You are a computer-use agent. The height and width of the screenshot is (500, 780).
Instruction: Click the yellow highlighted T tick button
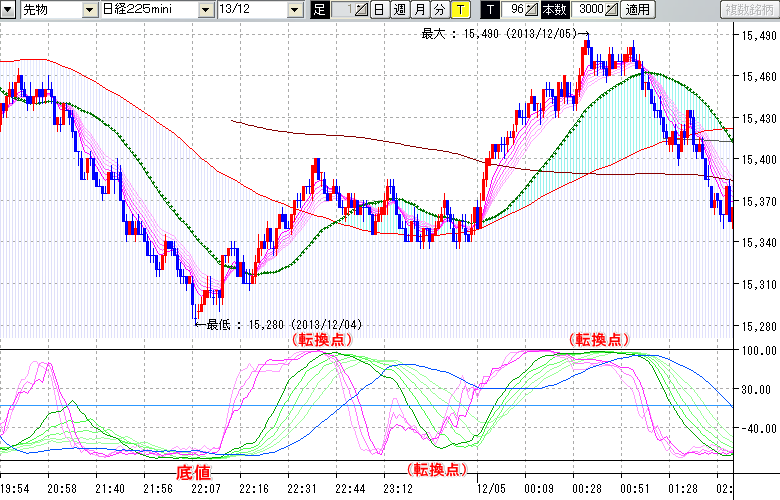459,10
